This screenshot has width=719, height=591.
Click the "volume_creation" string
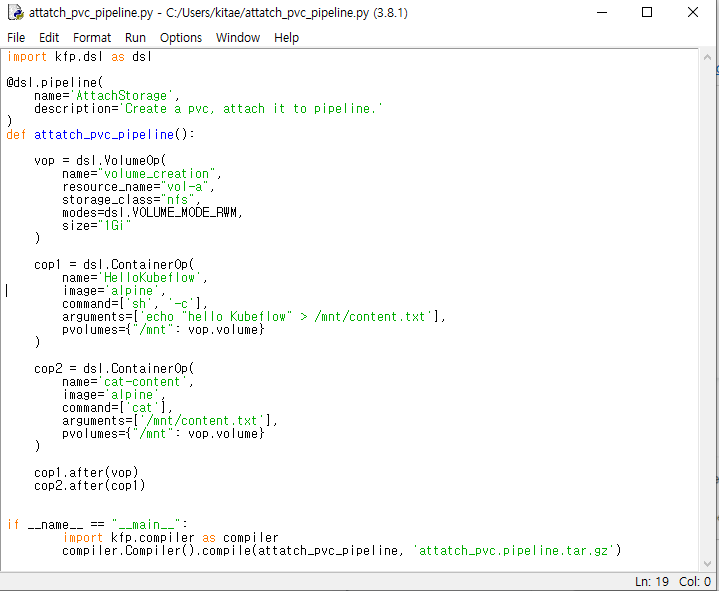coord(157,174)
